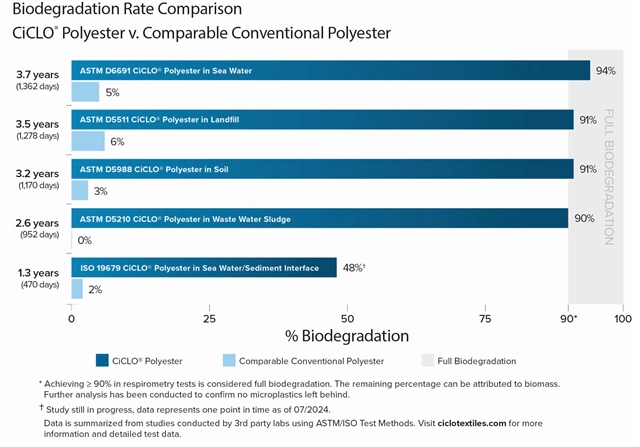Click the ISO 19679 Sea Water/Sediment bar
640x447 pixels.
coord(203,267)
